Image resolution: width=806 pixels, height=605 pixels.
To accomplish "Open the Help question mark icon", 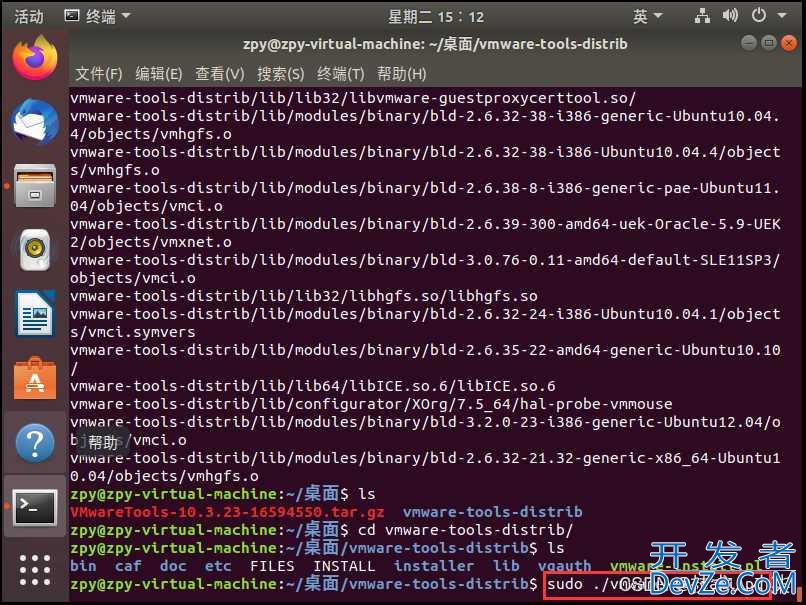I will [x=35, y=442].
